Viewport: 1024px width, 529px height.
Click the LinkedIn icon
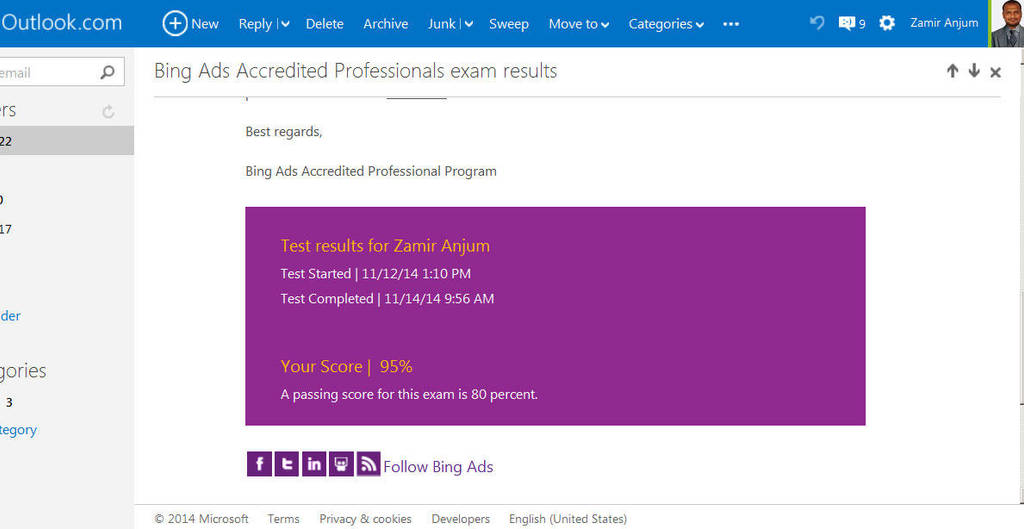tap(313, 464)
